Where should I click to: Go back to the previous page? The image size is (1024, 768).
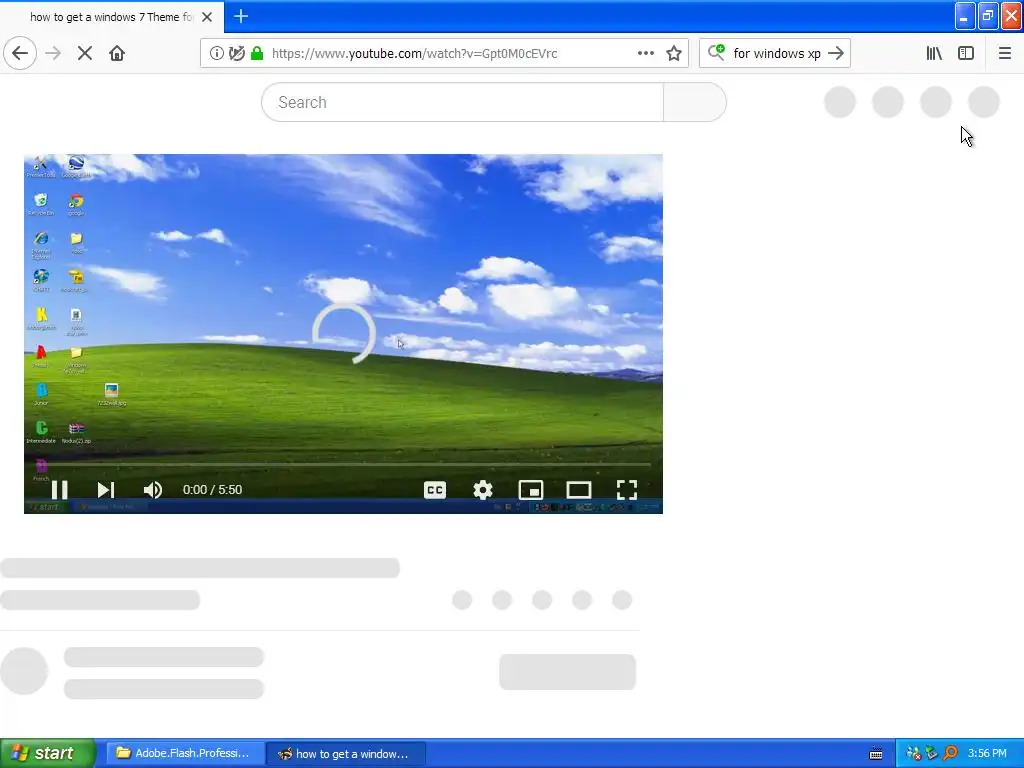pos(20,54)
